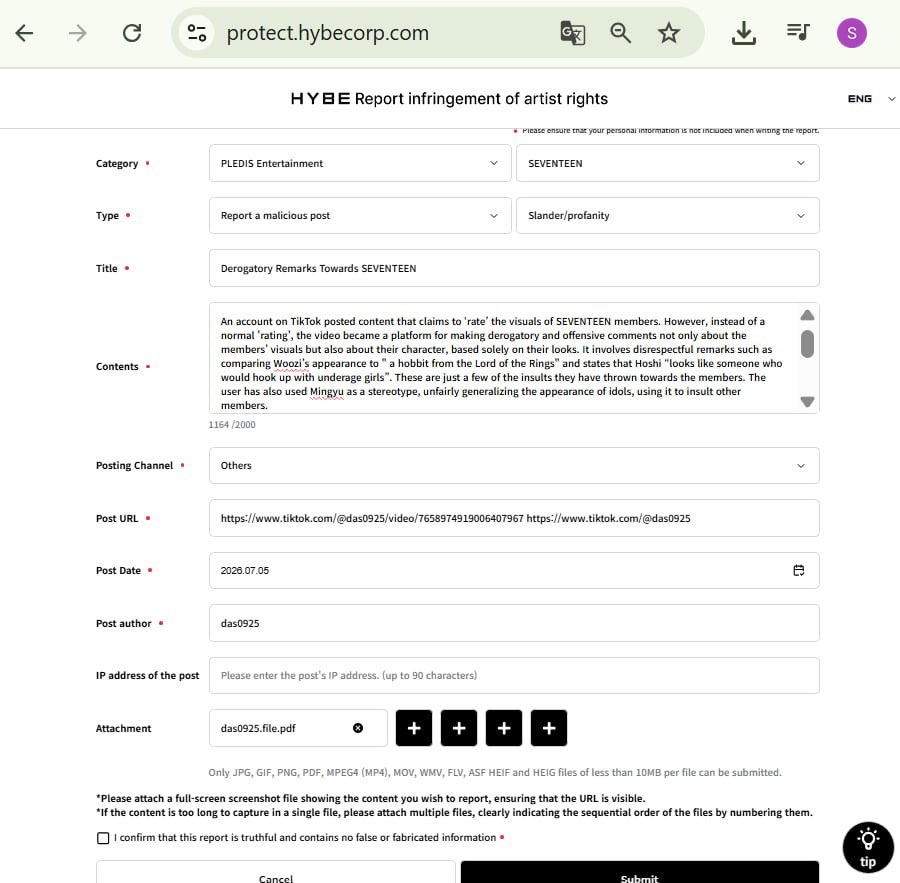
Task: Click the das0925.file.pdf attachment name
Action: [258, 728]
